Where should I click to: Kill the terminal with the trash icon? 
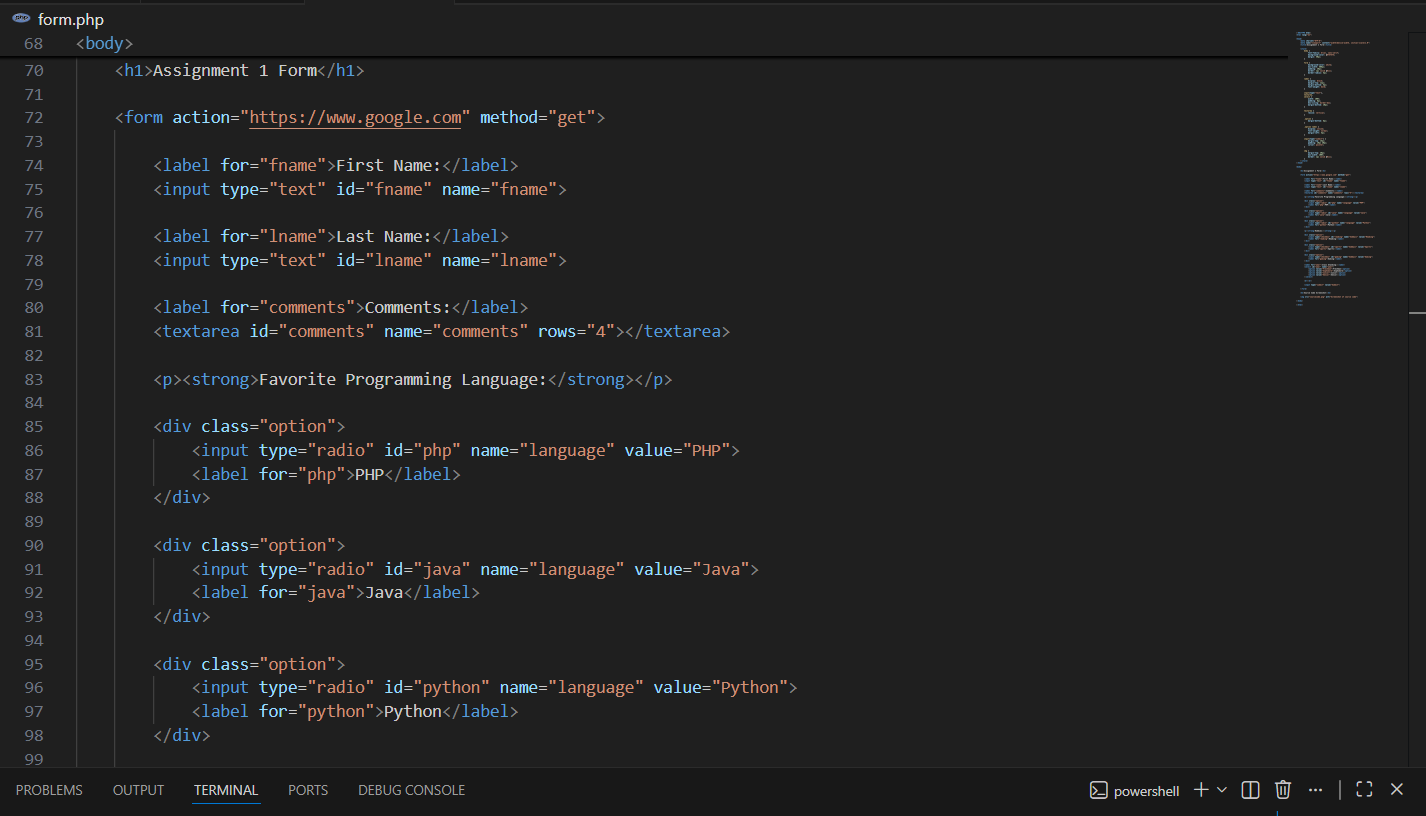(x=1283, y=790)
